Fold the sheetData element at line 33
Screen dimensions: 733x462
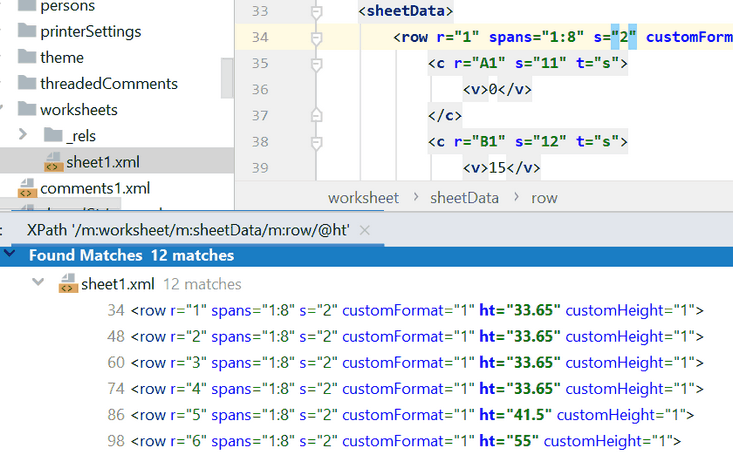317,13
